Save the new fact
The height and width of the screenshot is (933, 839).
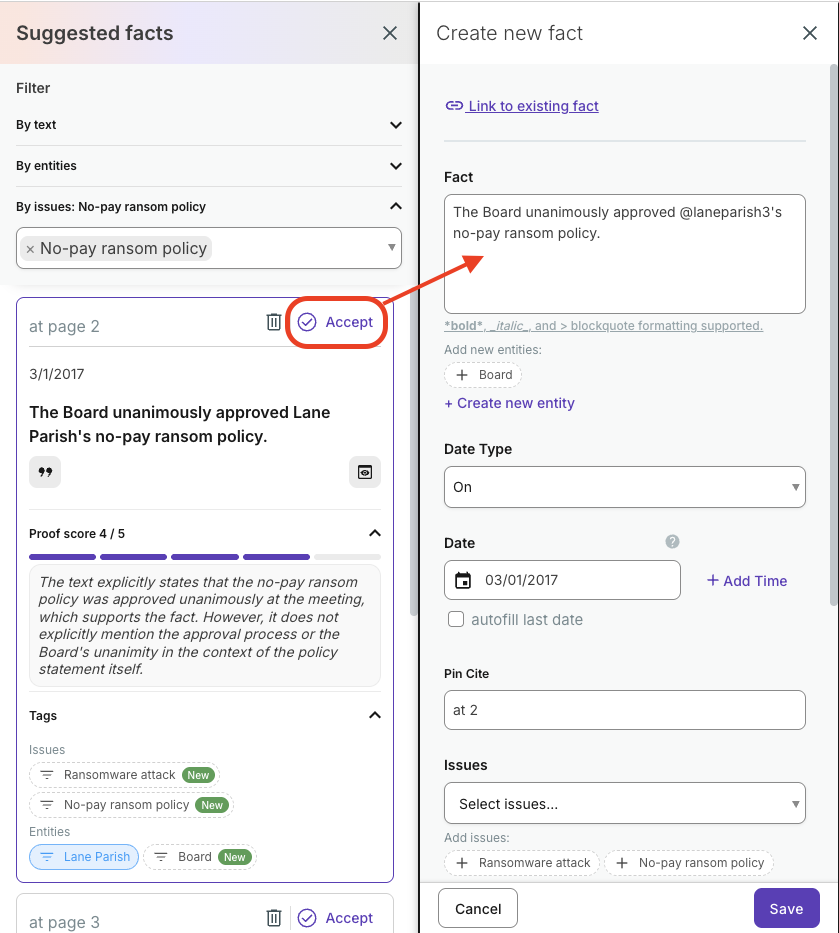786,908
